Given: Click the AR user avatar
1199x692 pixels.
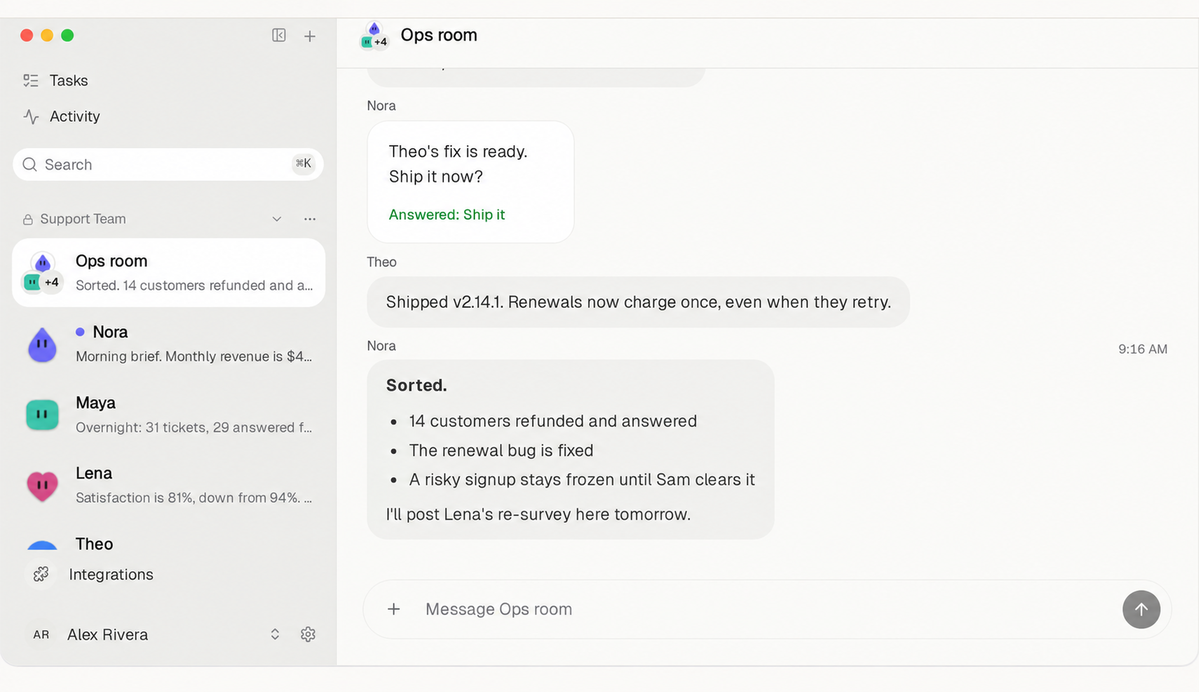Looking at the screenshot, I should coord(41,635).
